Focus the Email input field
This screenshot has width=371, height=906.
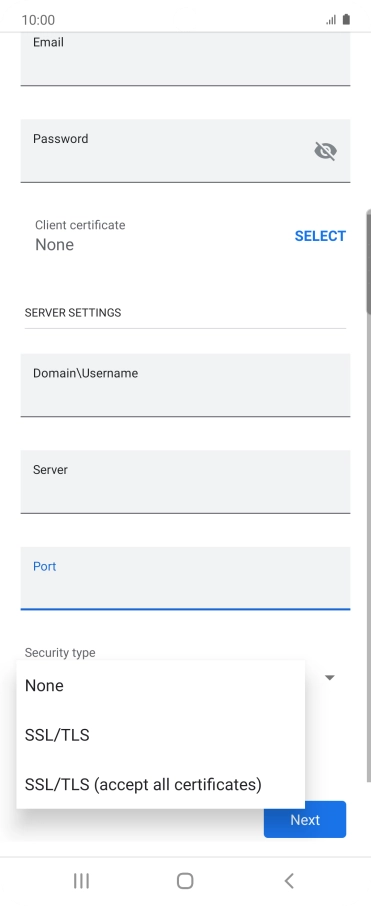[186, 59]
